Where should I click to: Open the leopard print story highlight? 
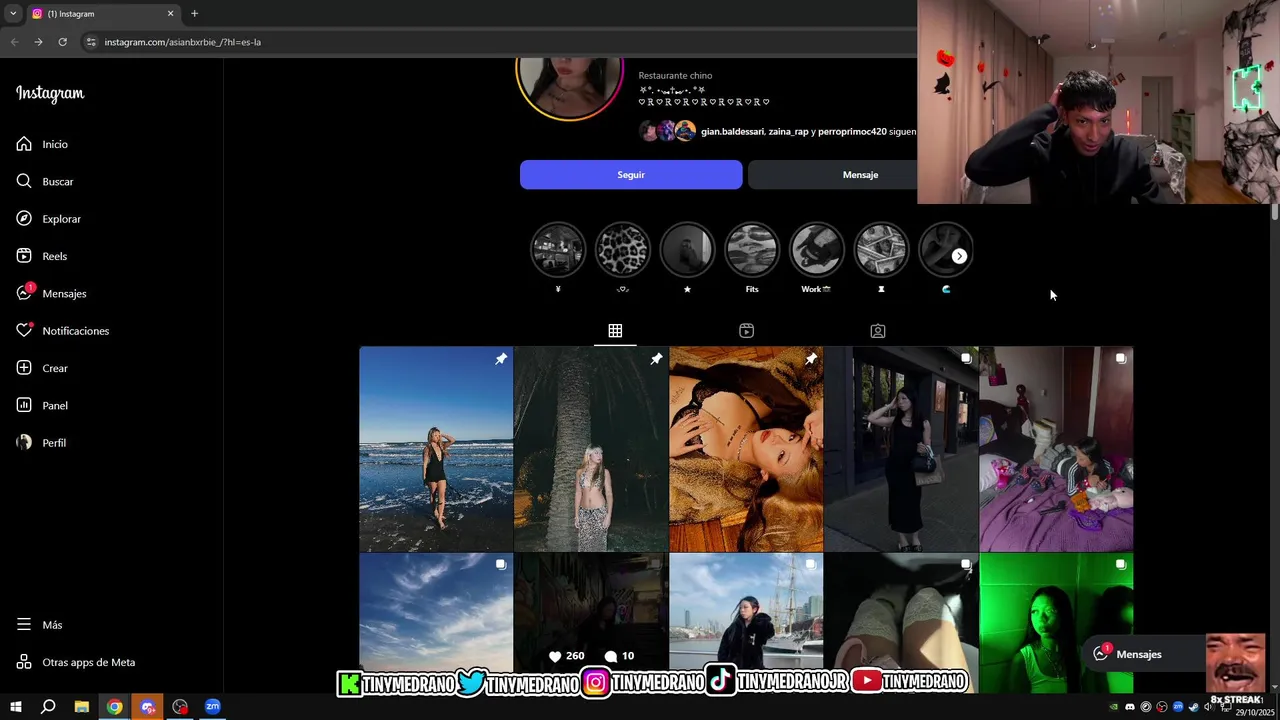(622, 250)
